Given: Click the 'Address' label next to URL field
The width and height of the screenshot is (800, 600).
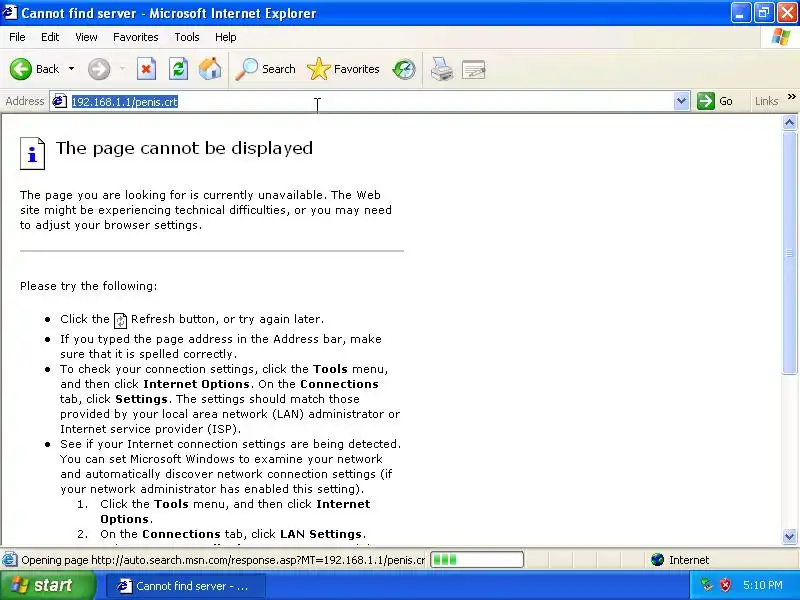Looking at the screenshot, I should coord(24,101).
